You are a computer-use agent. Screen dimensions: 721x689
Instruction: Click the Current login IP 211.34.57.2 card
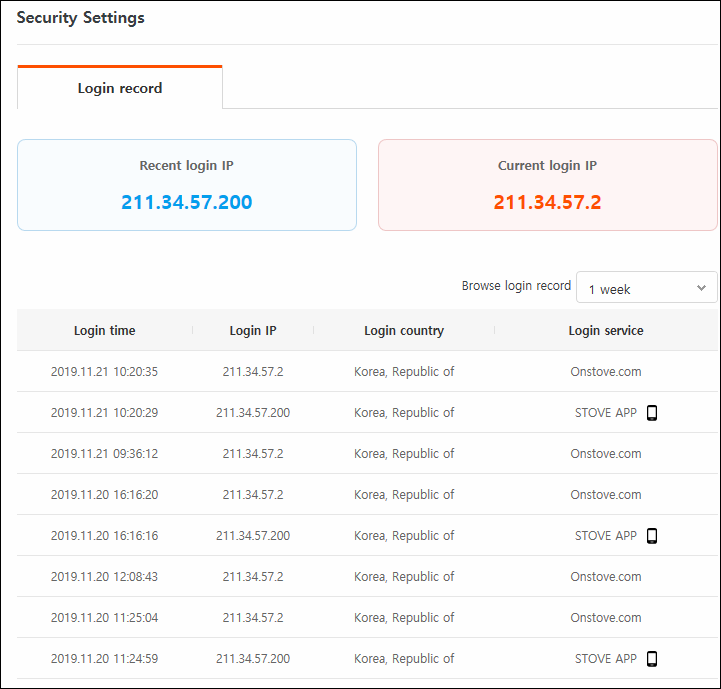[x=548, y=185]
